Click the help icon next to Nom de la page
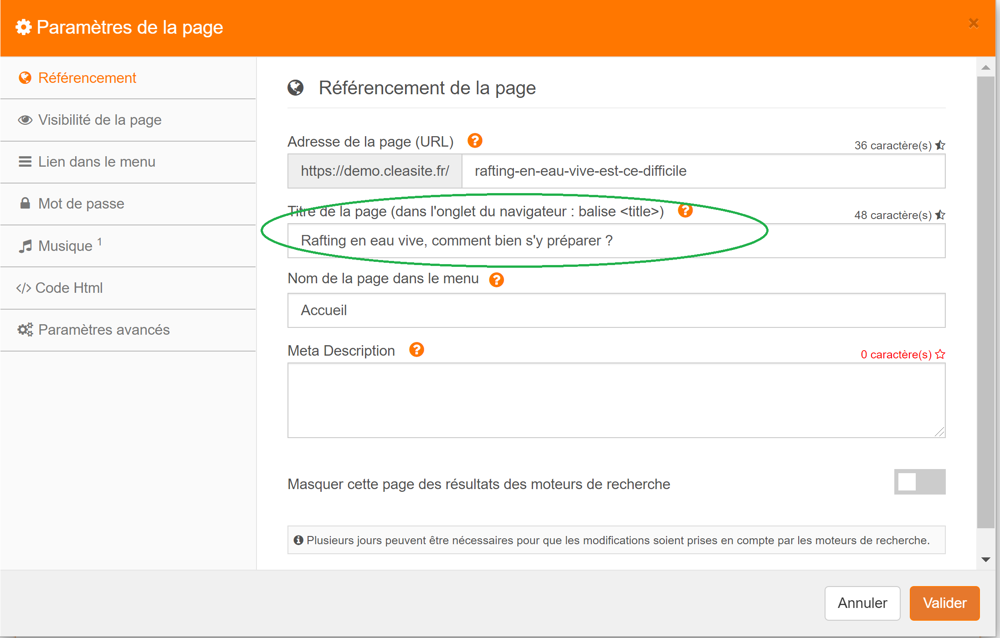 click(x=497, y=280)
